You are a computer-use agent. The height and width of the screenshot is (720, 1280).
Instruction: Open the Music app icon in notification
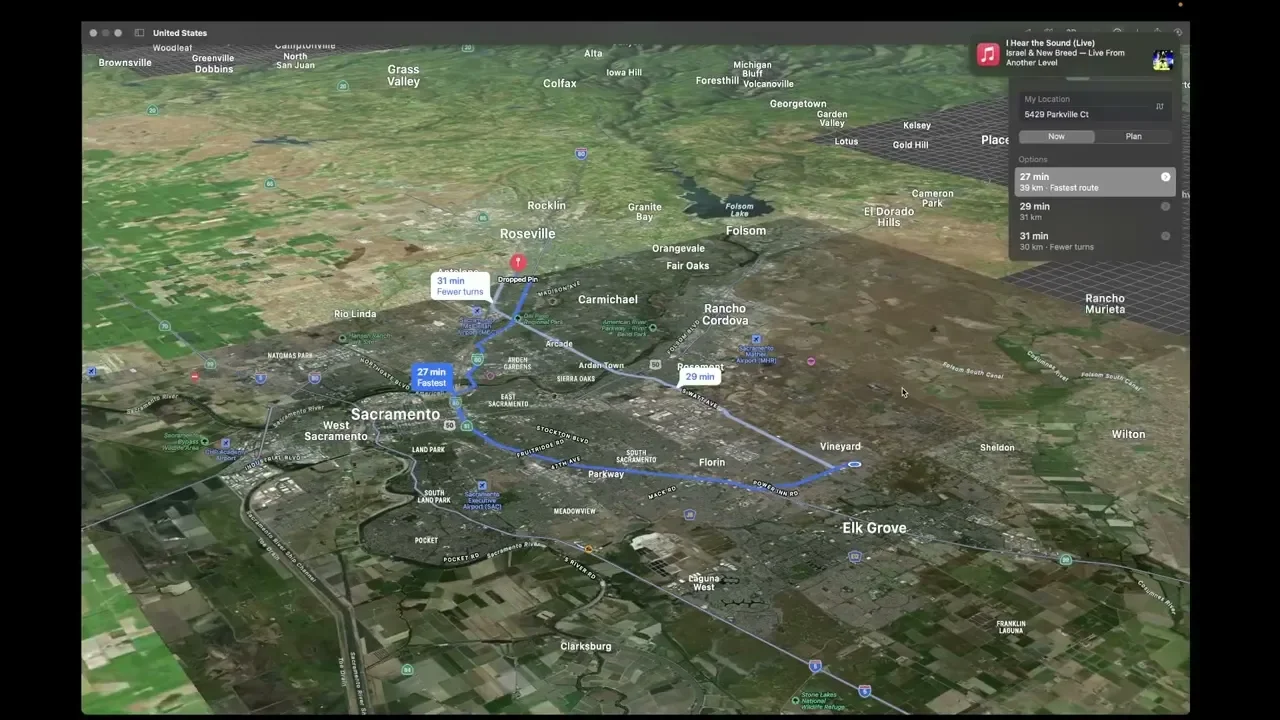click(988, 54)
